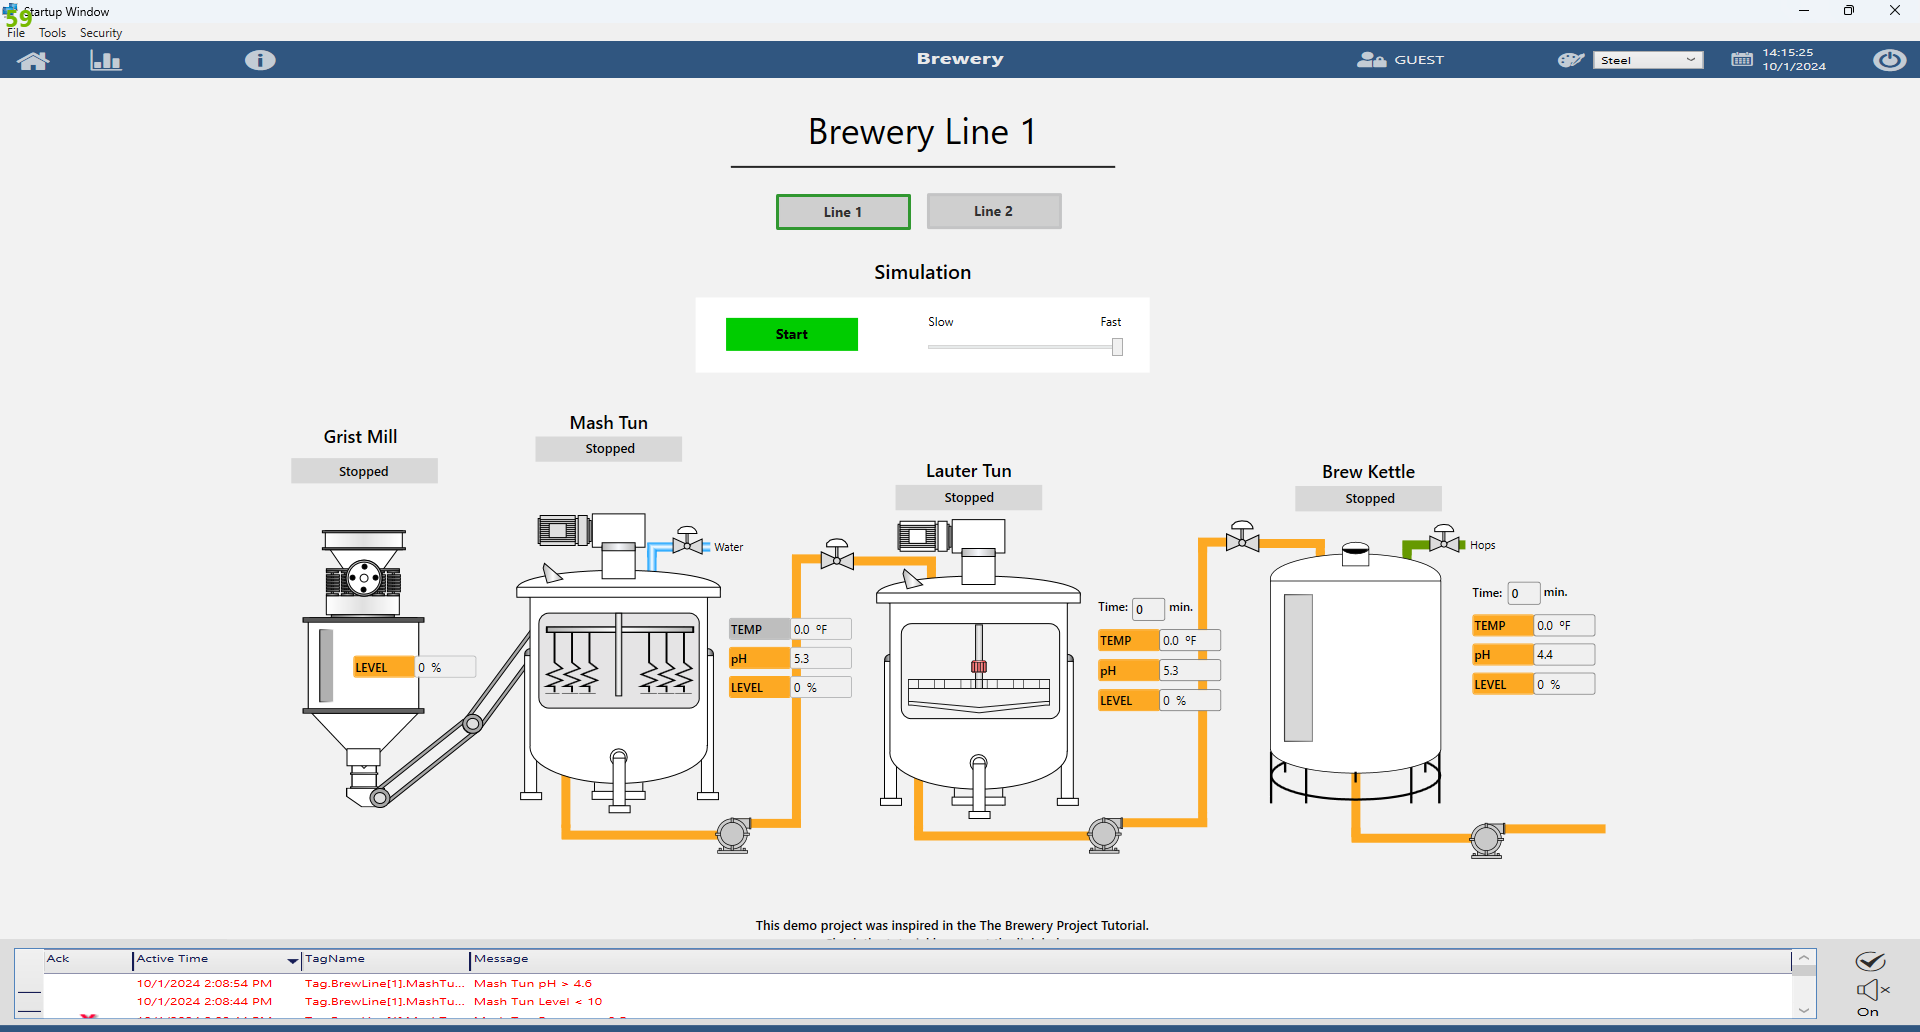This screenshot has height=1032, width=1920.
Task: Open the Steel theme dropdown
Action: (x=1648, y=60)
